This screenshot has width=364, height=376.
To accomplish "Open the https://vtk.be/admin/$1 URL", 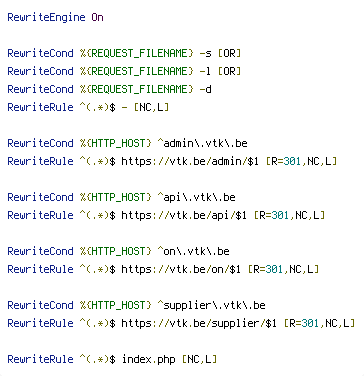I will point(190,161).
